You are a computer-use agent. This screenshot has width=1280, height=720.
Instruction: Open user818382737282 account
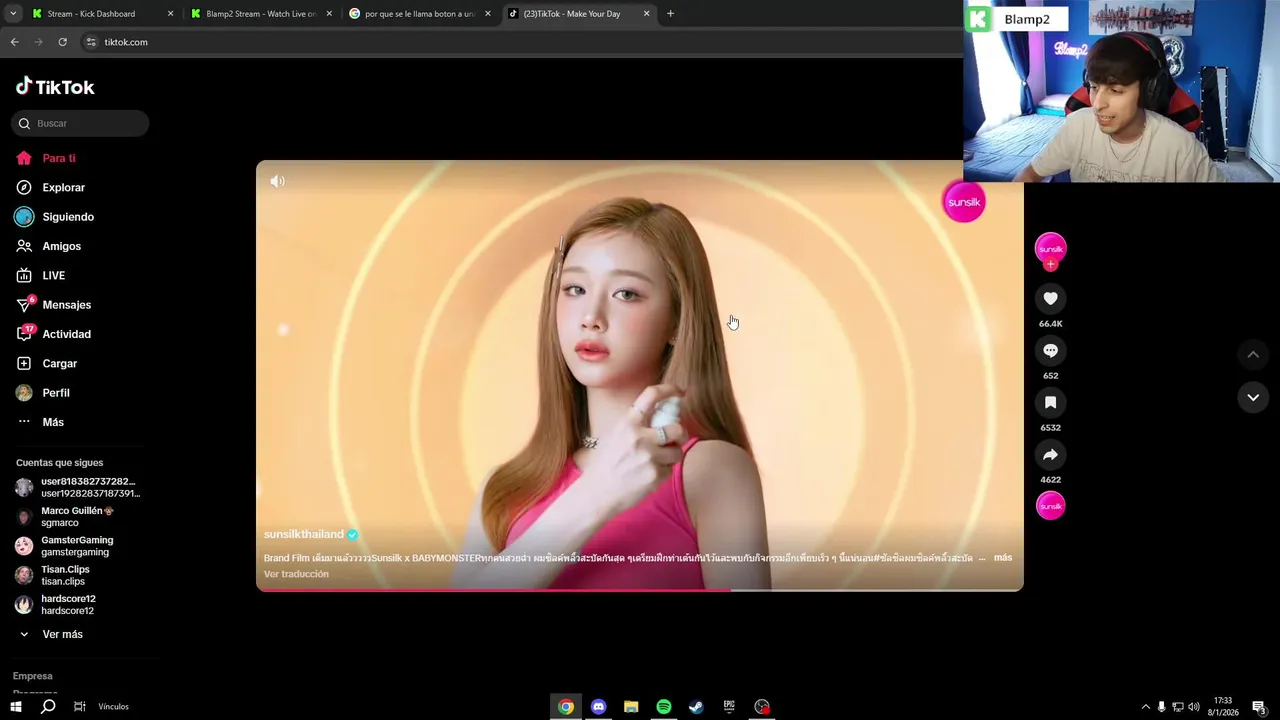point(77,487)
